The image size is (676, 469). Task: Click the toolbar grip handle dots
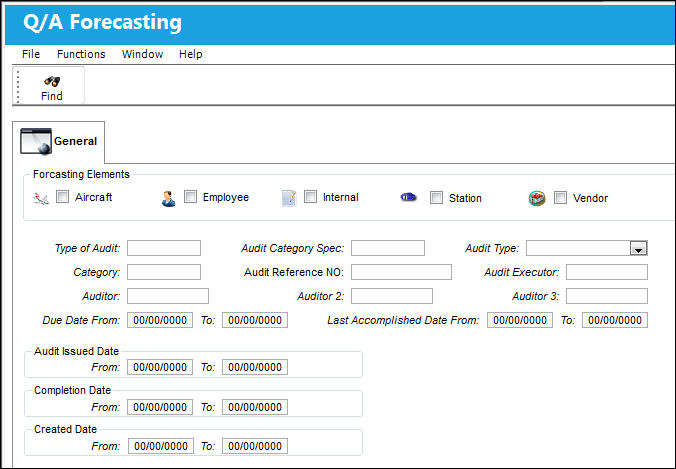point(18,87)
